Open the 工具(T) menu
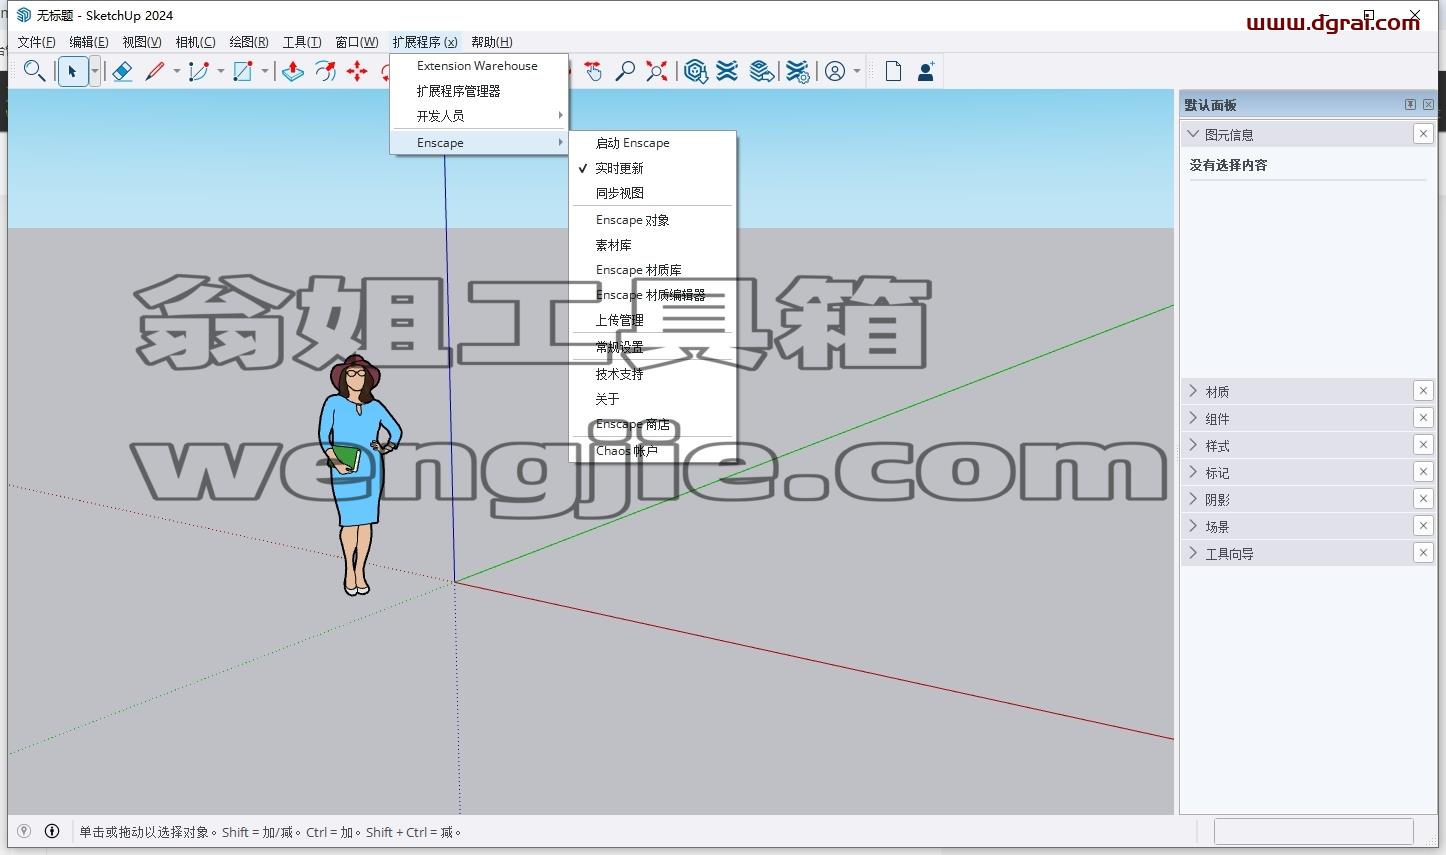This screenshot has height=855, width=1446. [x=302, y=41]
